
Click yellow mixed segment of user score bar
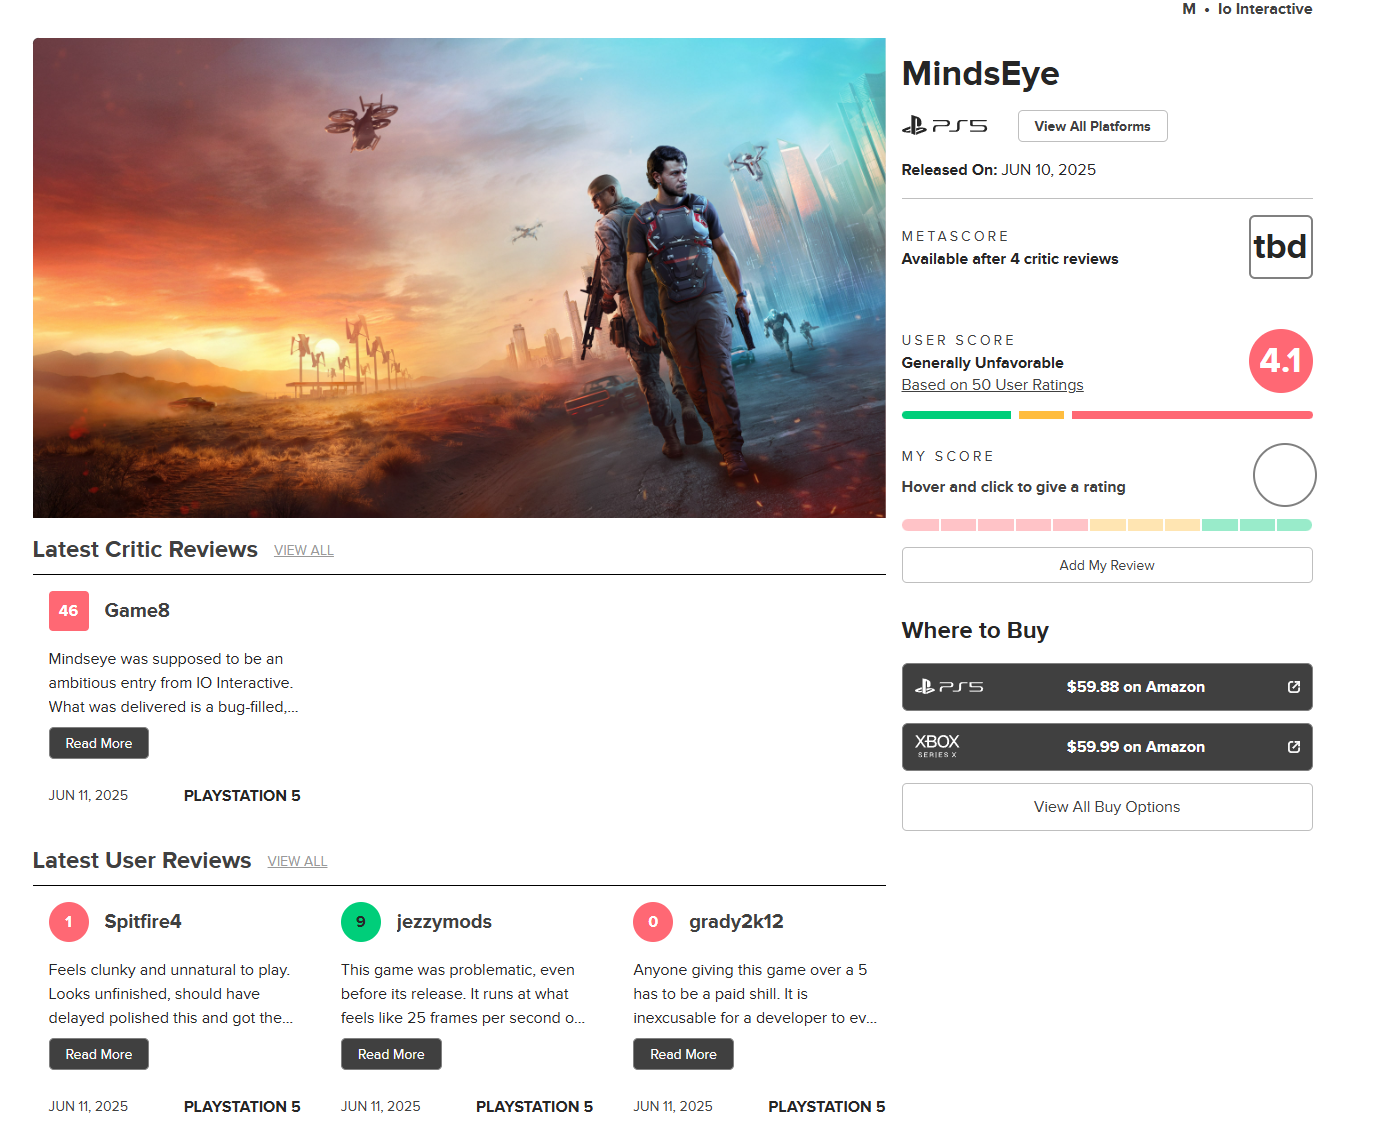[1041, 415]
